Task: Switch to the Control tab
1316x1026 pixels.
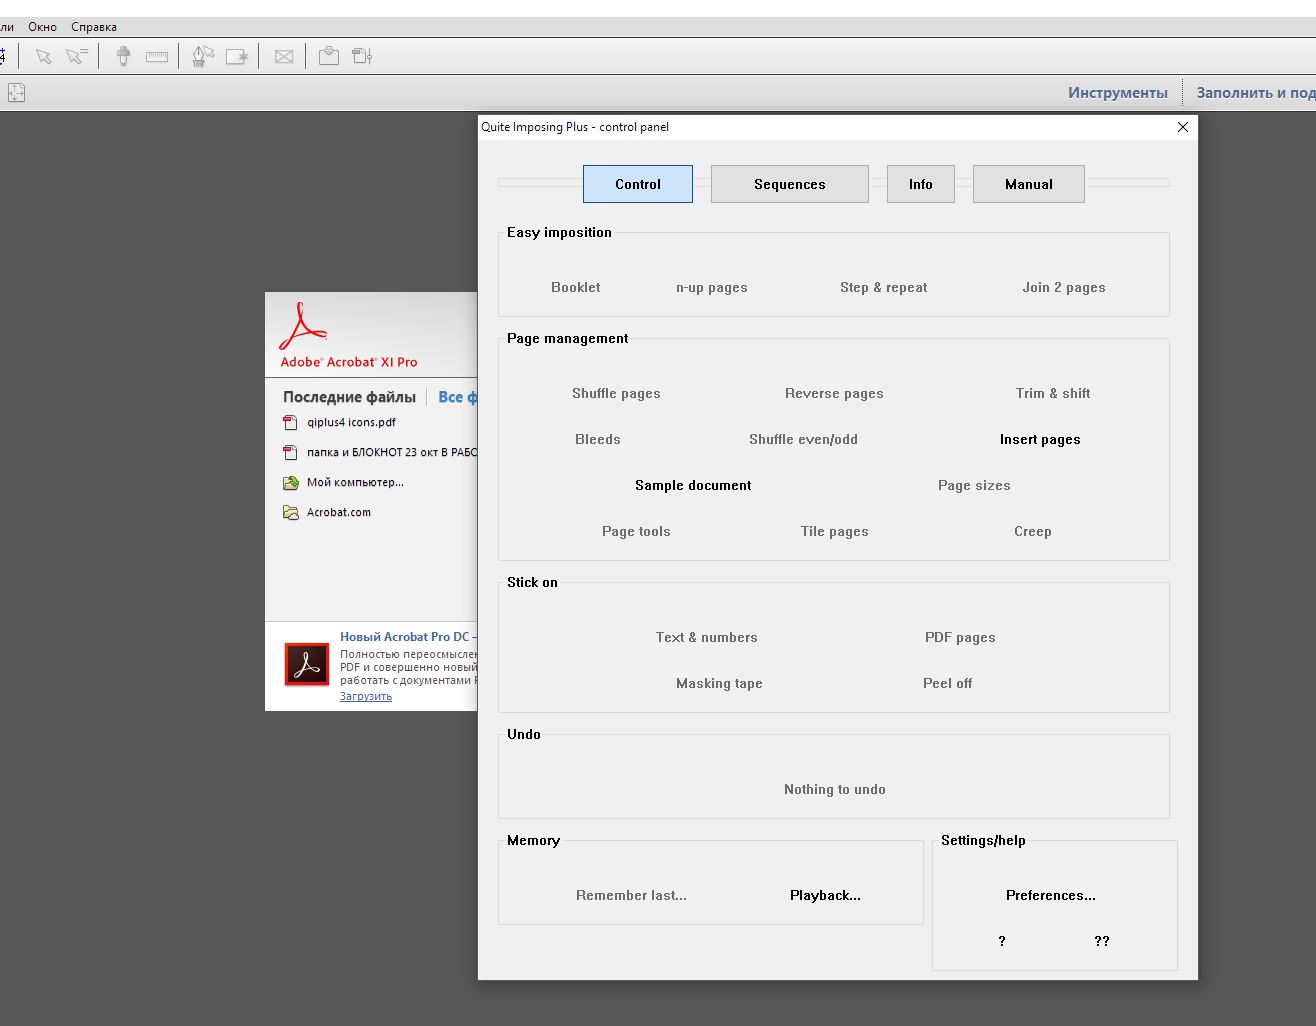Action: [x=638, y=184]
